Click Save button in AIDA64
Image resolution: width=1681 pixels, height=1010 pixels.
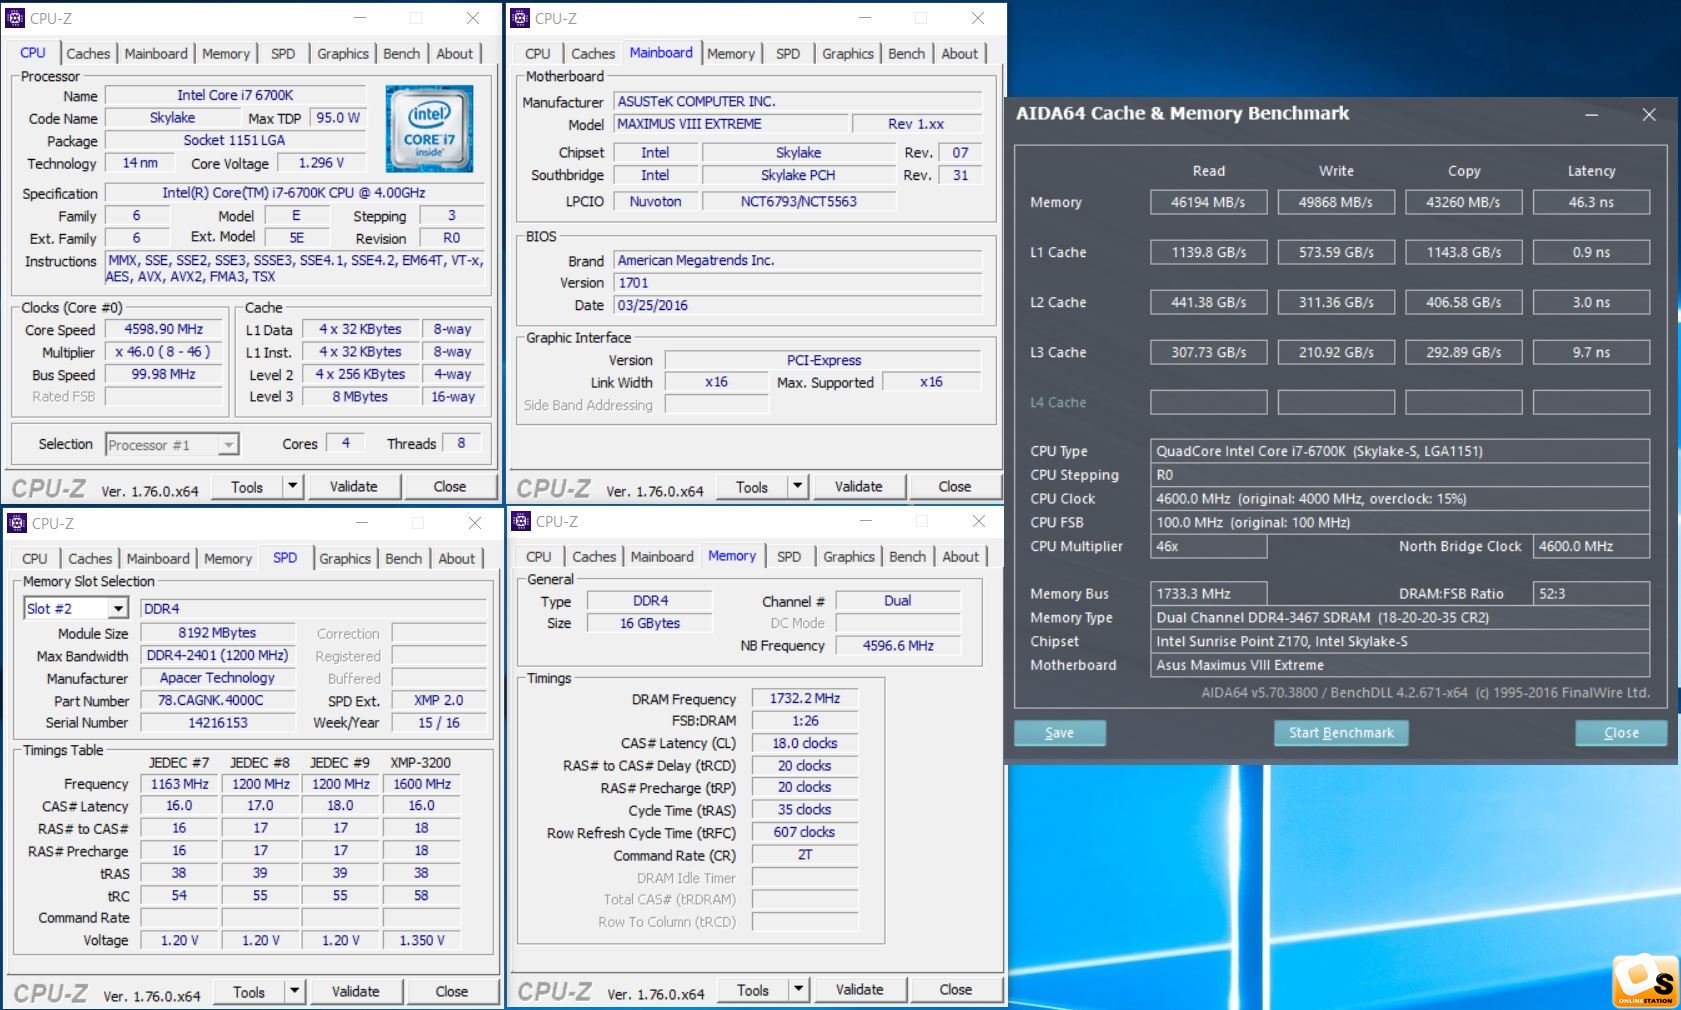tap(1060, 733)
